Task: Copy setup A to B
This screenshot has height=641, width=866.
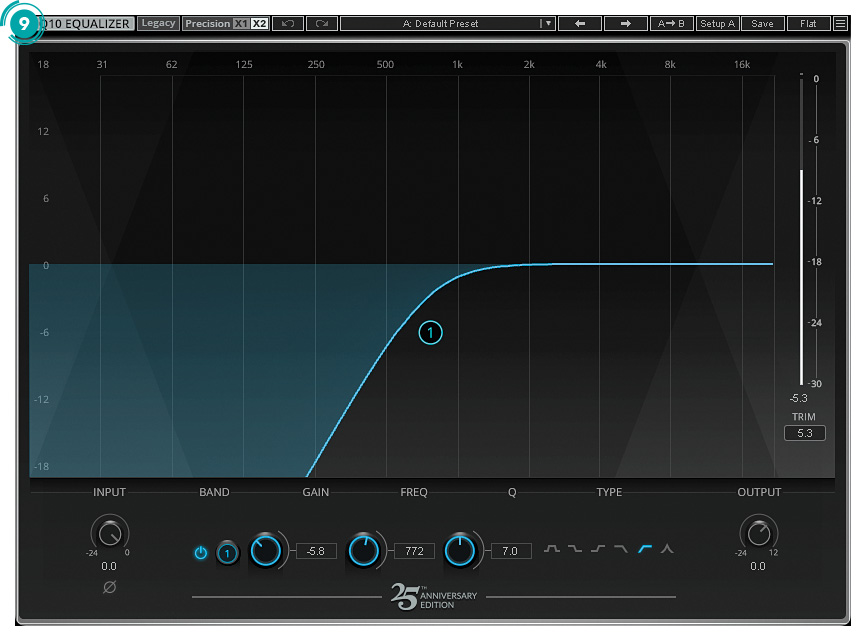Action: pos(671,23)
